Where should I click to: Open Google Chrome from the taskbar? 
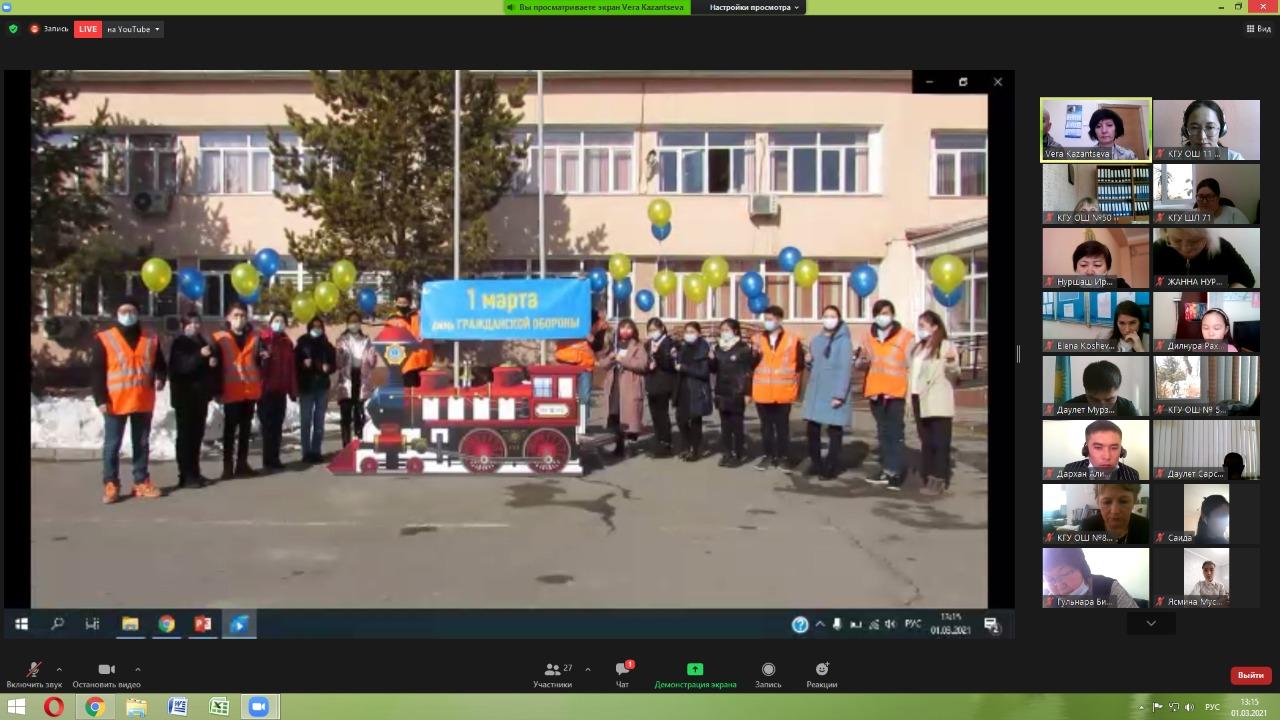(x=95, y=707)
